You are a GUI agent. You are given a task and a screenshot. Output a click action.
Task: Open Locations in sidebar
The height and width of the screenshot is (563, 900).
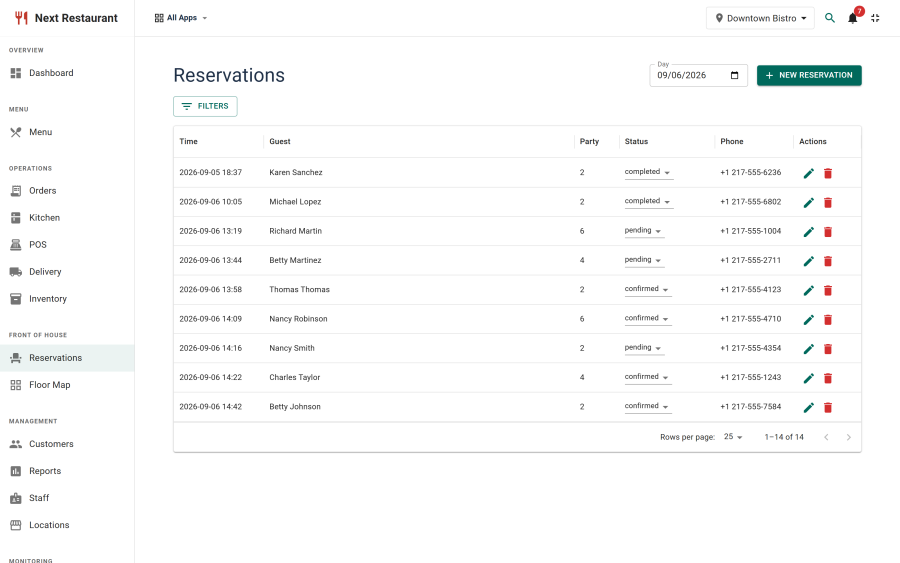click(67, 525)
